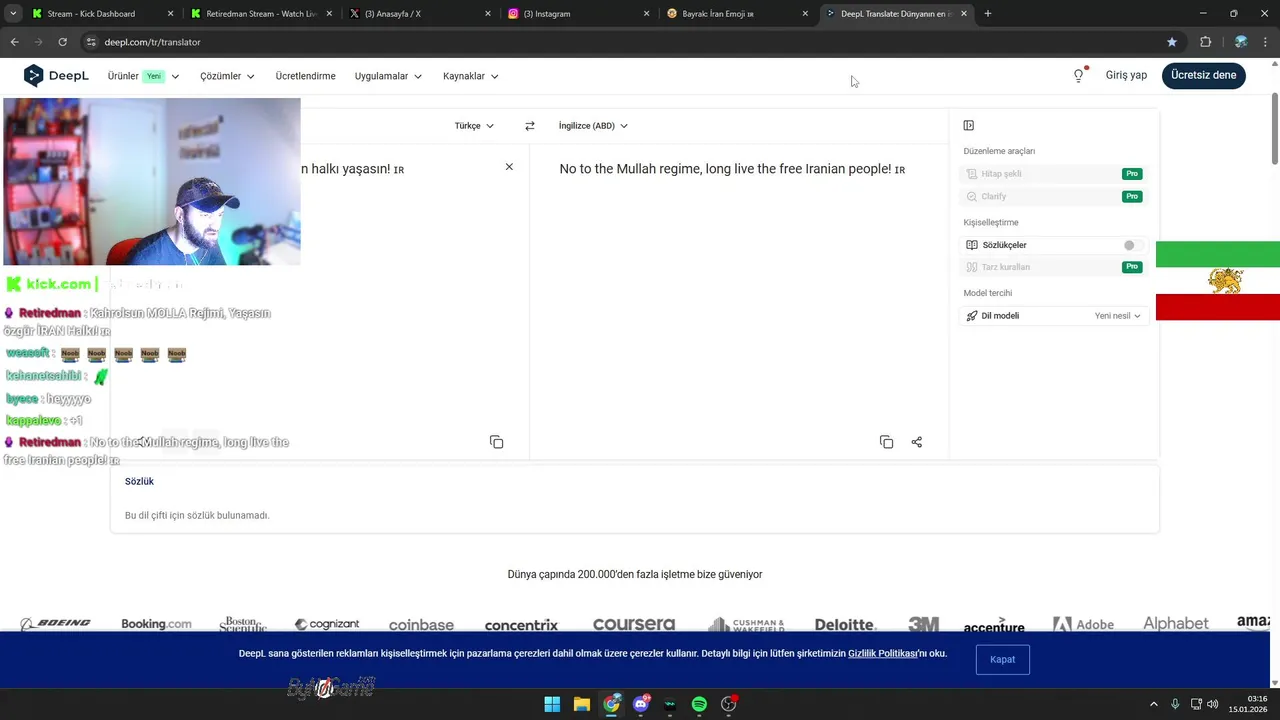
Task: Go back to the previous page
Action: coord(14,42)
